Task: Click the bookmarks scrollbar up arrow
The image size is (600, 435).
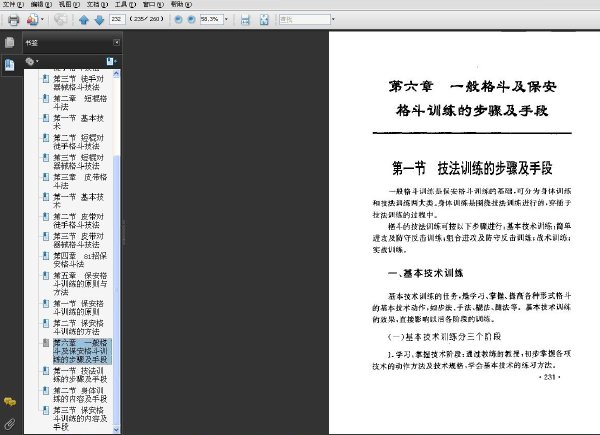Action: click(x=116, y=74)
